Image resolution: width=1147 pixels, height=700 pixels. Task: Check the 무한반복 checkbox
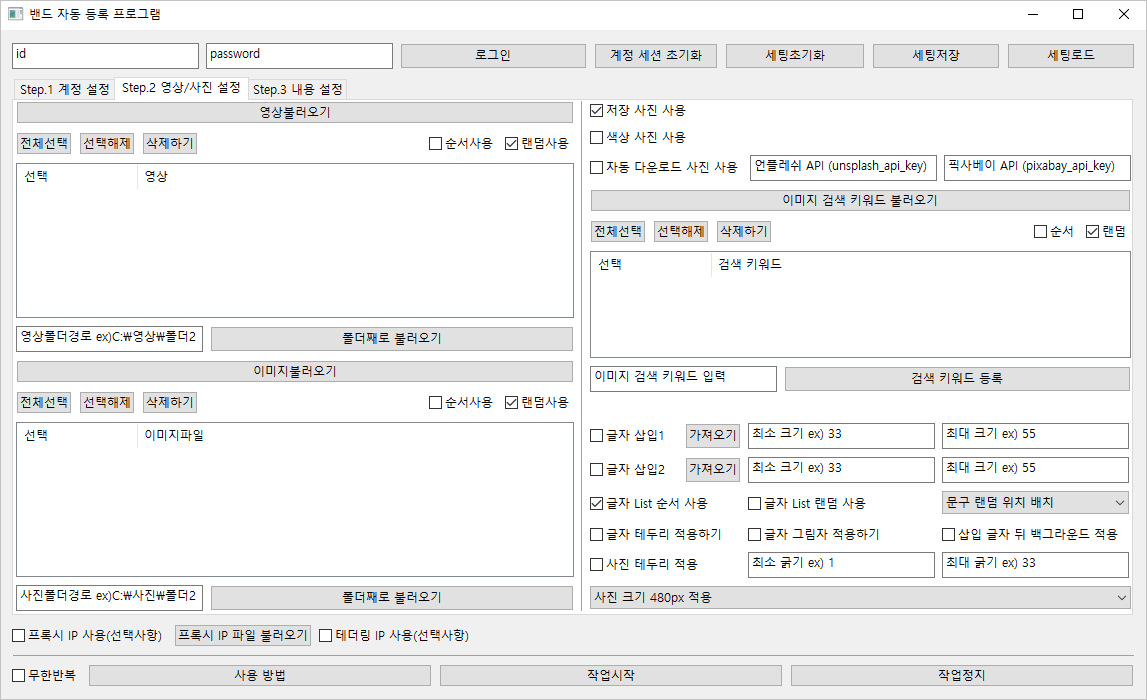pos(18,675)
